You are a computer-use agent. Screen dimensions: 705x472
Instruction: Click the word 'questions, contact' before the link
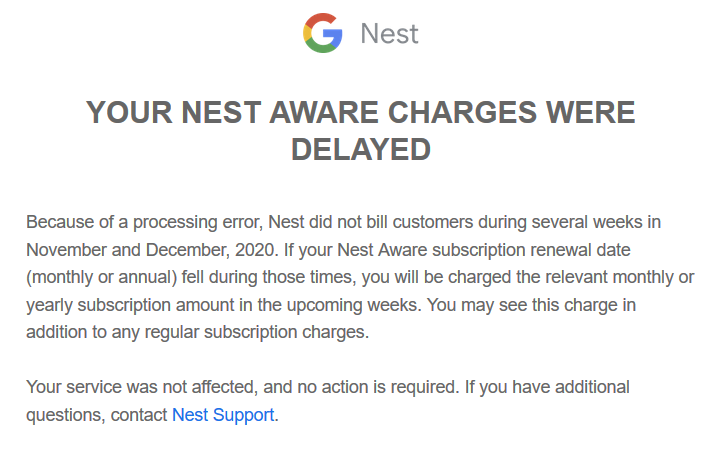click(97, 414)
